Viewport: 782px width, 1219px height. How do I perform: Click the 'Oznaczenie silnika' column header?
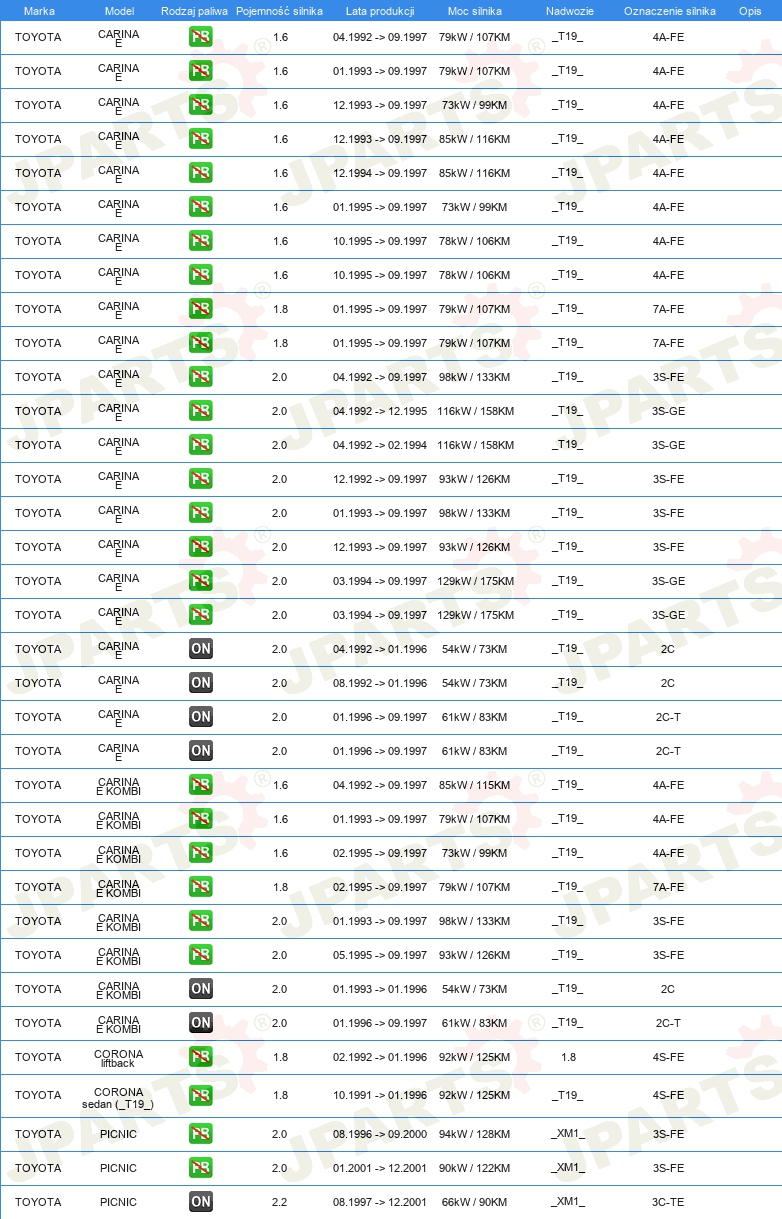click(x=669, y=11)
